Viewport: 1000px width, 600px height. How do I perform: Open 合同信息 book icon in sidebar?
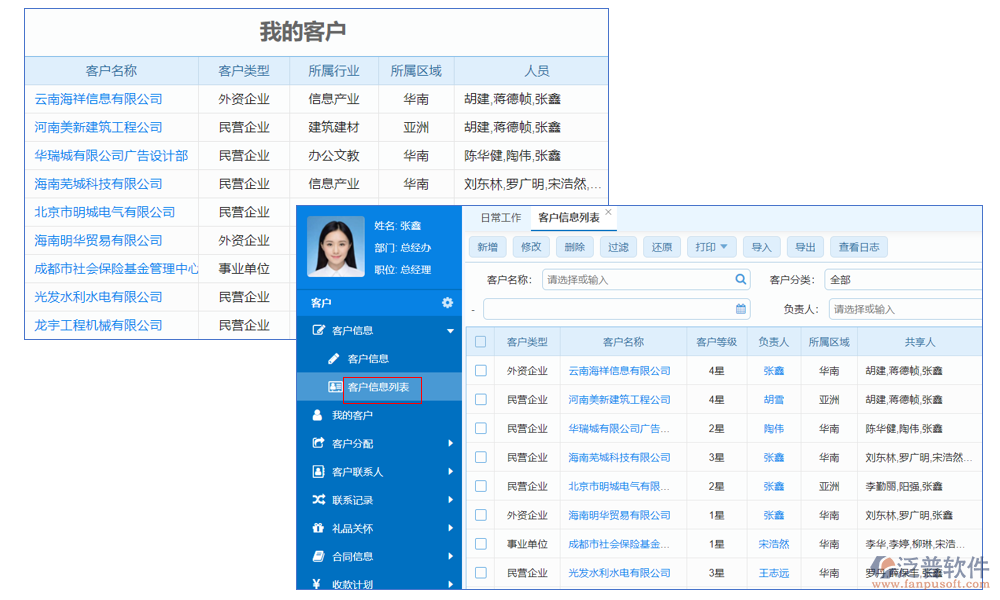pyautogui.click(x=316, y=555)
